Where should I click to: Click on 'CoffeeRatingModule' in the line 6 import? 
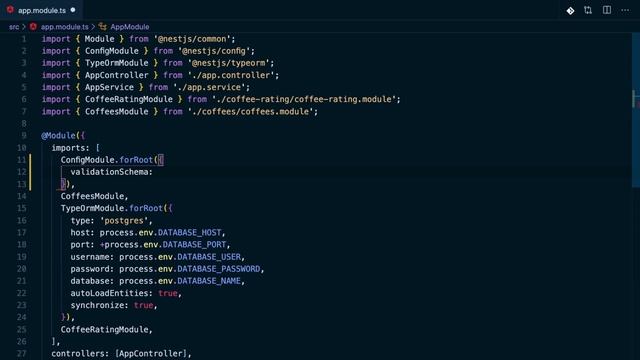point(129,100)
